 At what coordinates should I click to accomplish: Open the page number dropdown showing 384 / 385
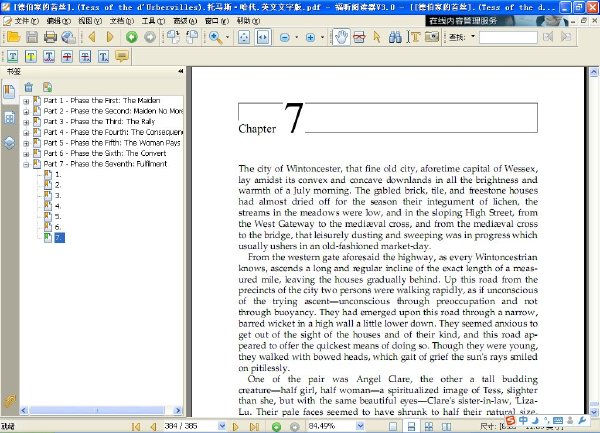[x=222, y=426]
